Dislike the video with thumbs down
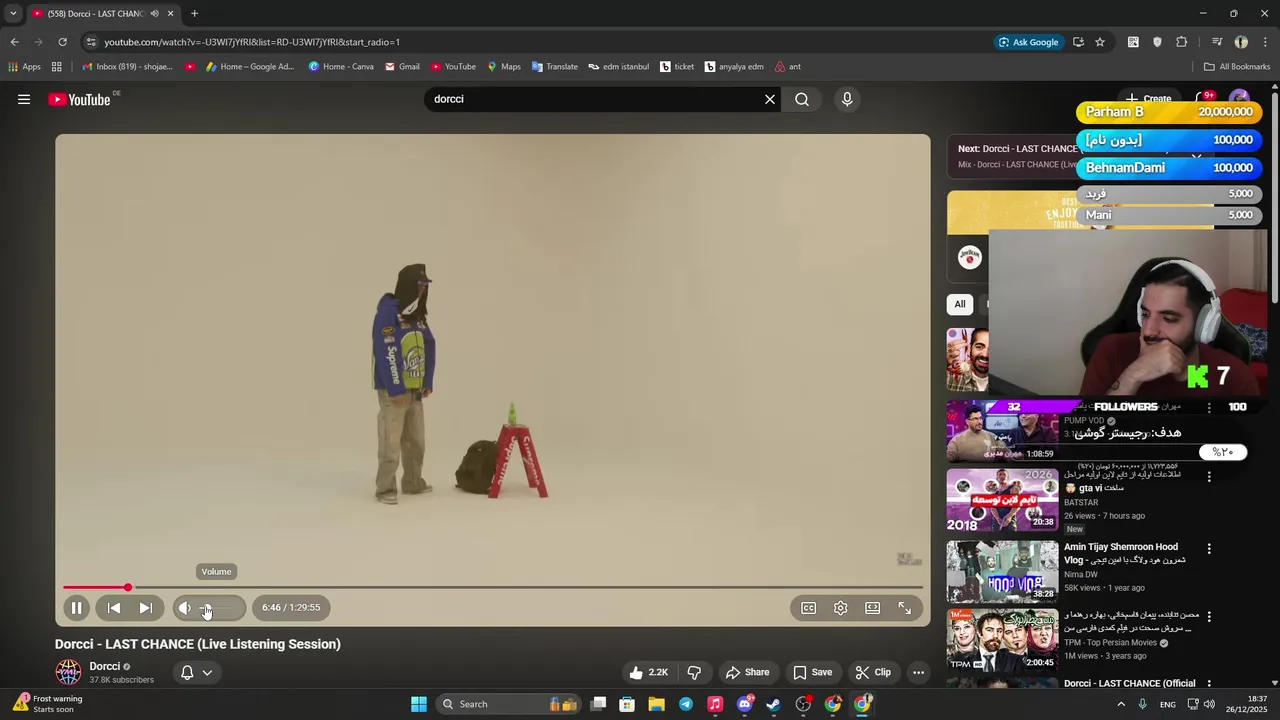 pos(694,672)
